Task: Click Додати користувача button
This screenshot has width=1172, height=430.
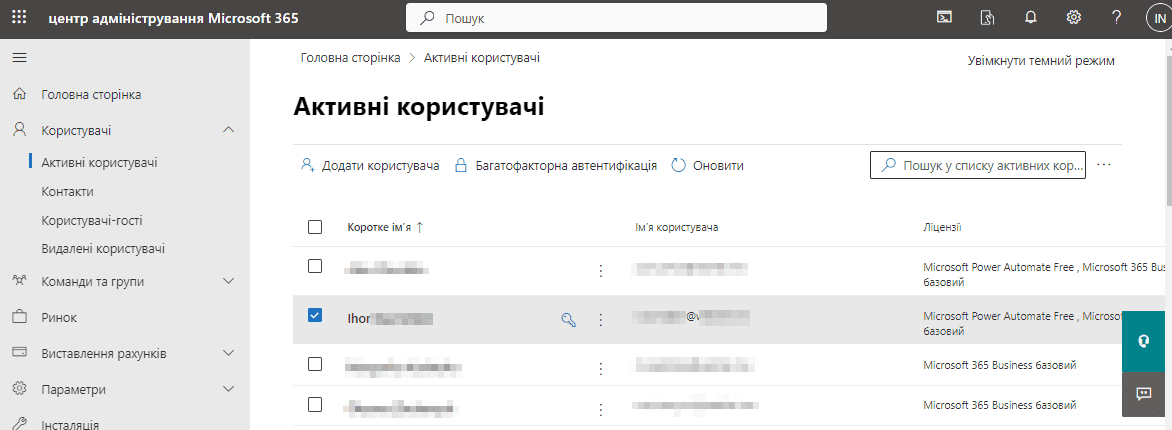Action: pyautogui.click(x=370, y=165)
